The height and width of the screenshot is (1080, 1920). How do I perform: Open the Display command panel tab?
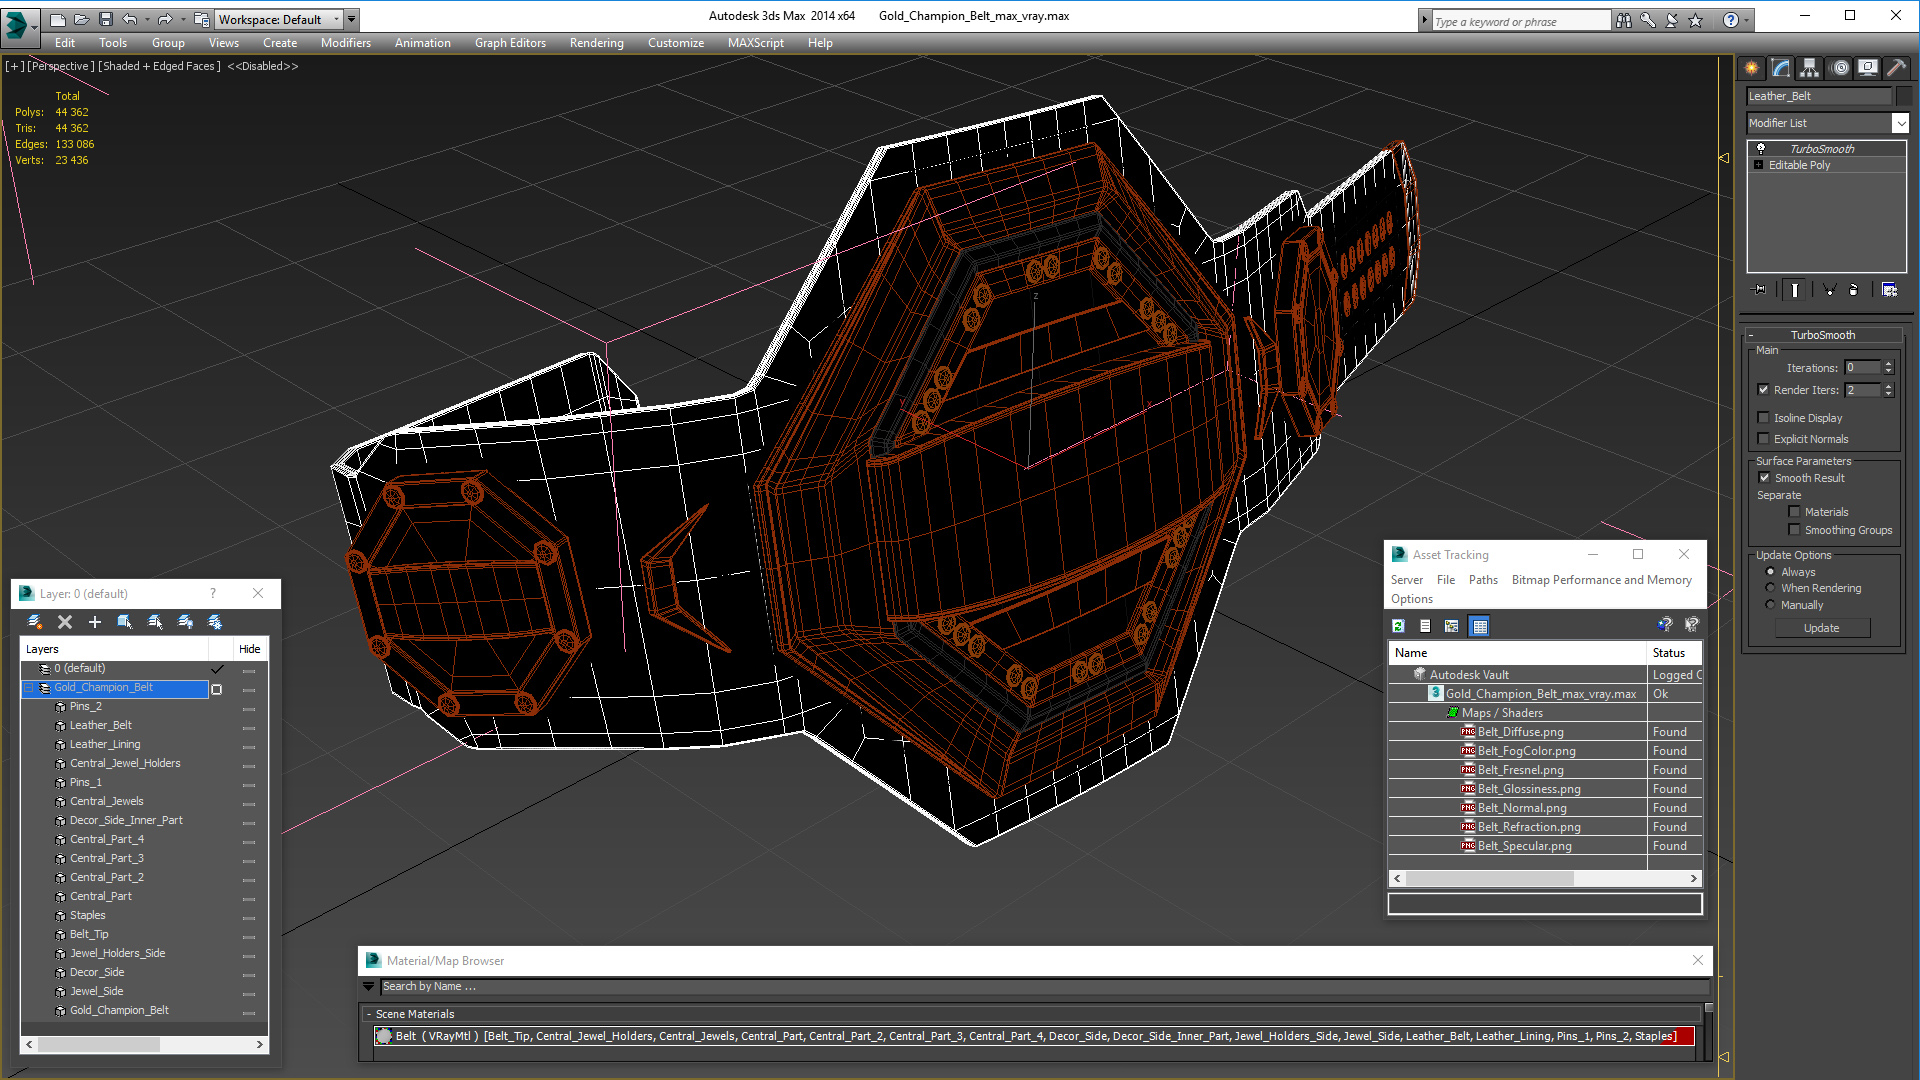pos(1868,68)
